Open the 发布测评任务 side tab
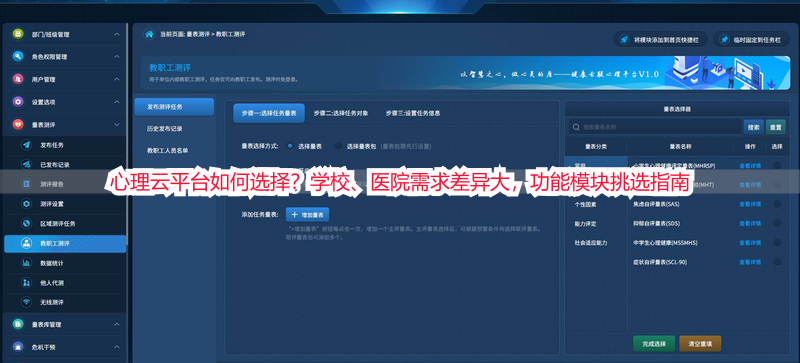 click(x=174, y=107)
